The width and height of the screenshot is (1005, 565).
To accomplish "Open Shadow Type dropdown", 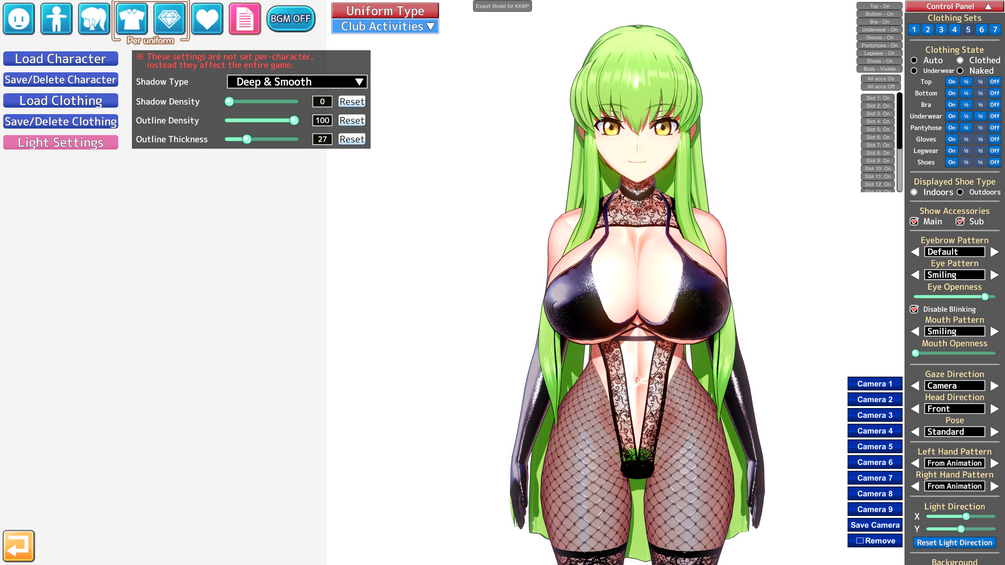I will point(297,82).
